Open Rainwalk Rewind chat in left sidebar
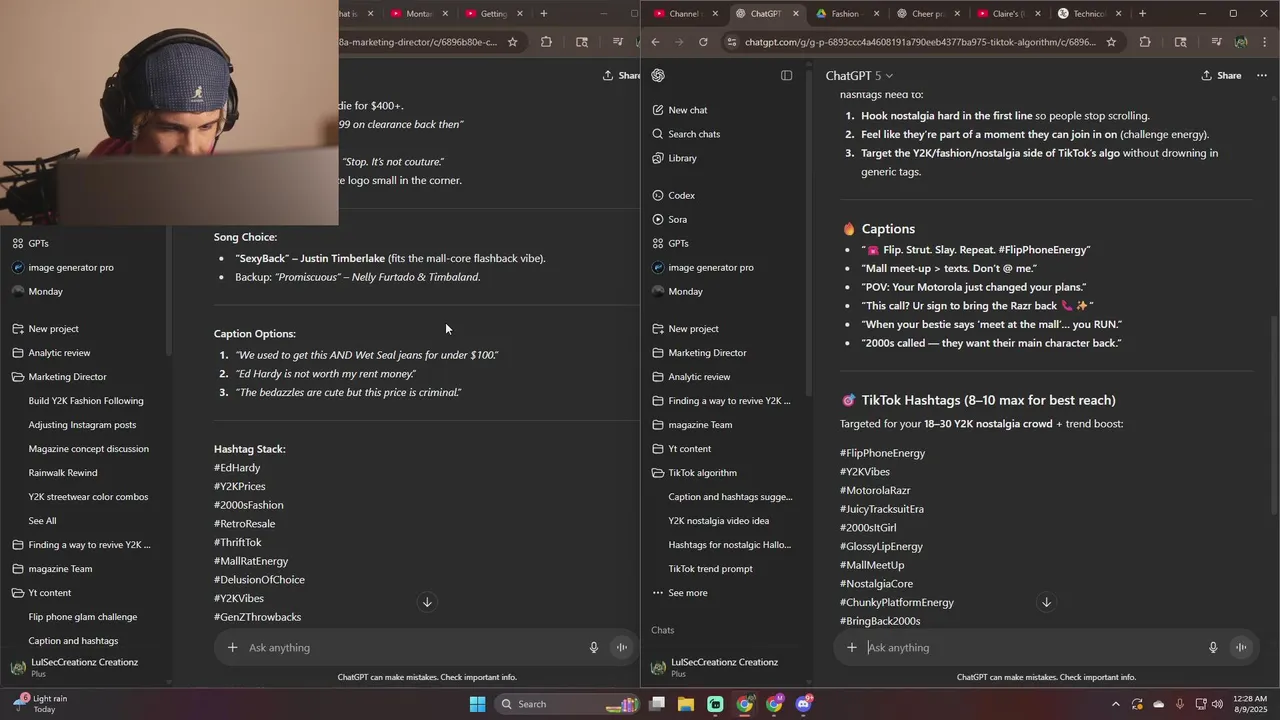1280x720 pixels. [x=63, y=473]
